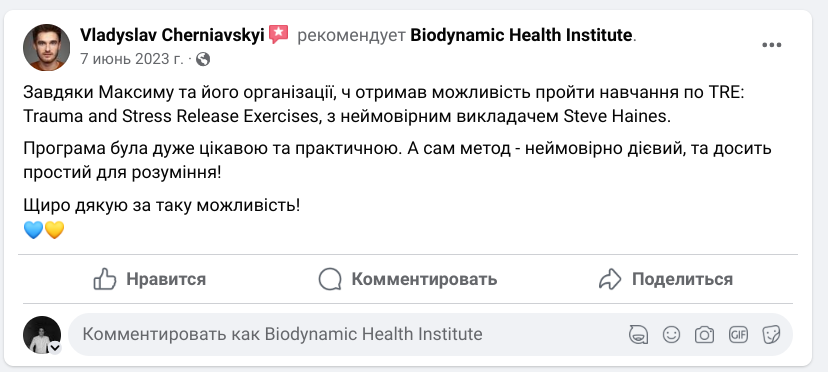Viewport: 828px width, 372px height.
Task: Share the post with Поделиться
Action: (x=665, y=279)
